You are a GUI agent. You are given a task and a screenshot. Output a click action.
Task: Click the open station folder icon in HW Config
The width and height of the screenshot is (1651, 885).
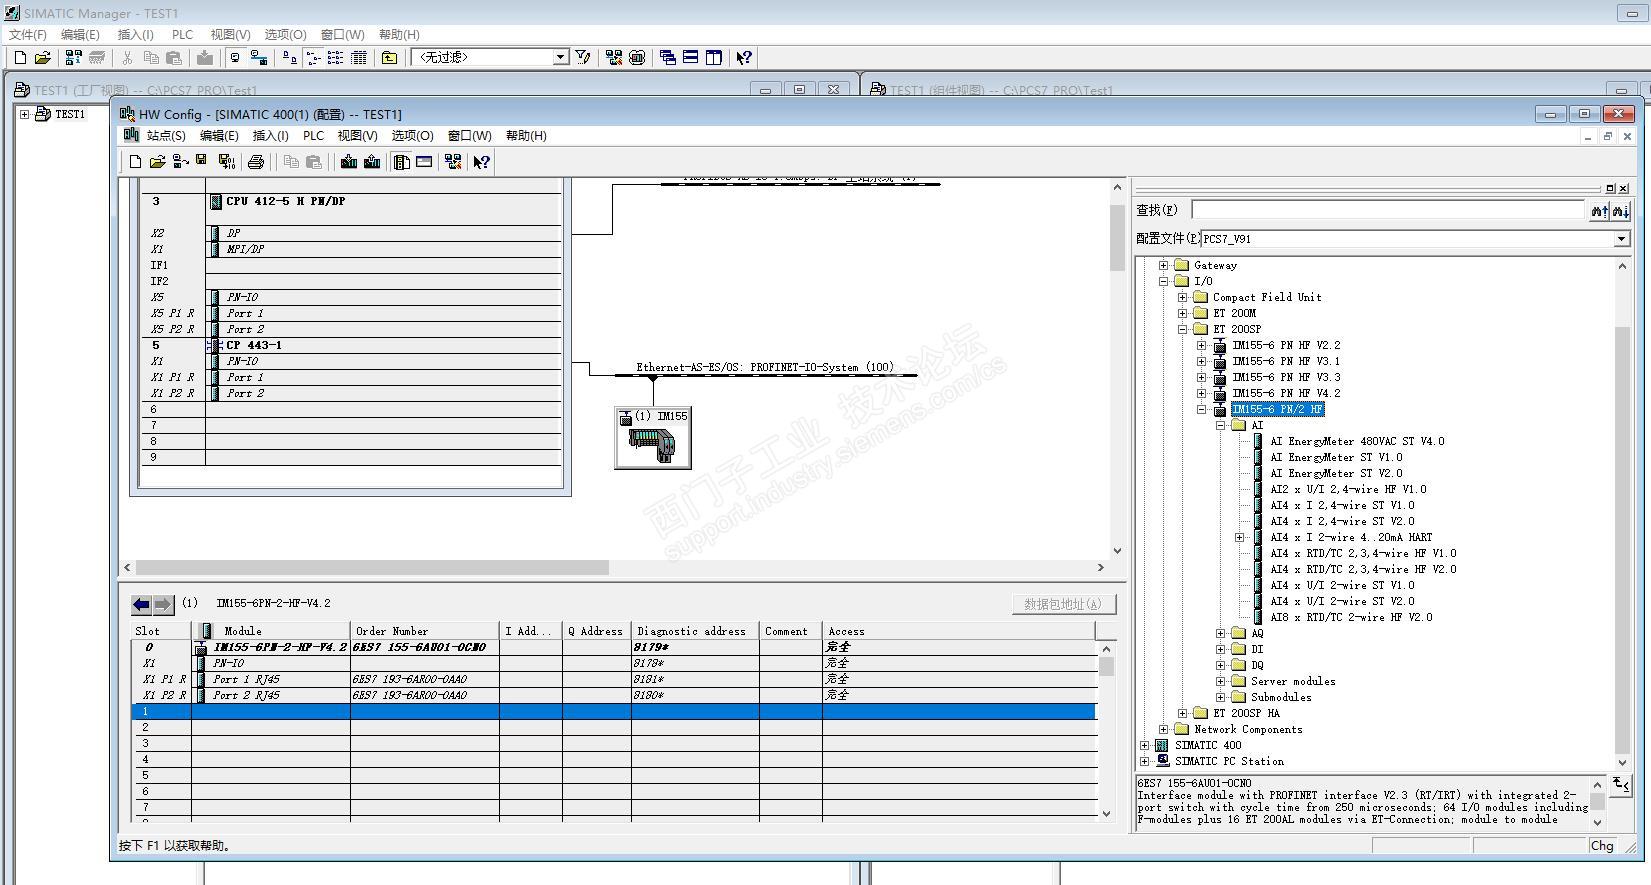[157, 162]
